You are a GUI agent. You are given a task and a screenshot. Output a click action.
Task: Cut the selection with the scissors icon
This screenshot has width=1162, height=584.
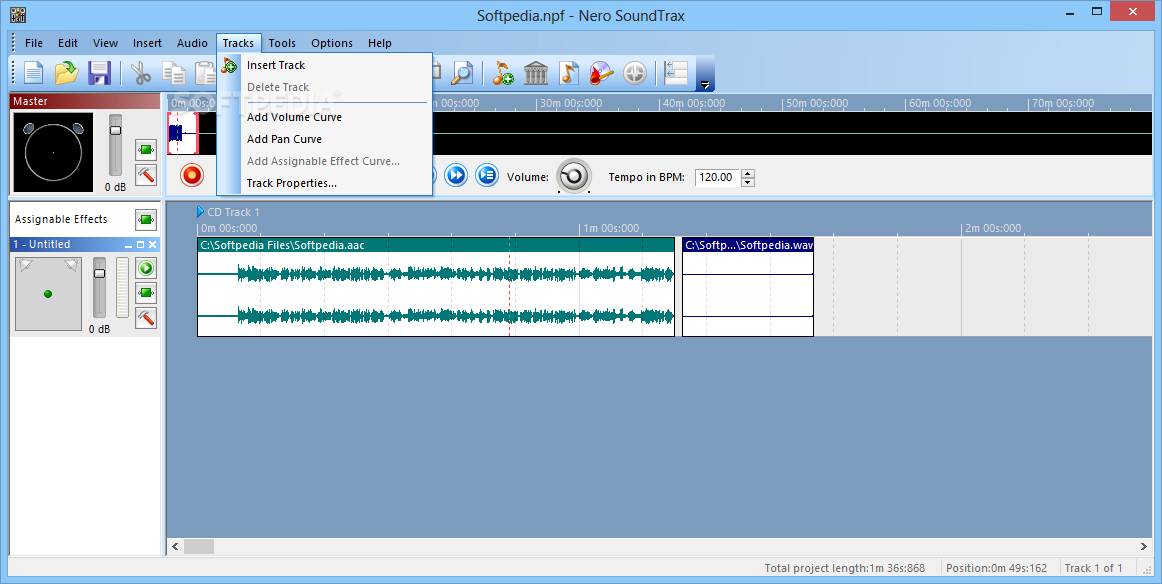pos(140,73)
